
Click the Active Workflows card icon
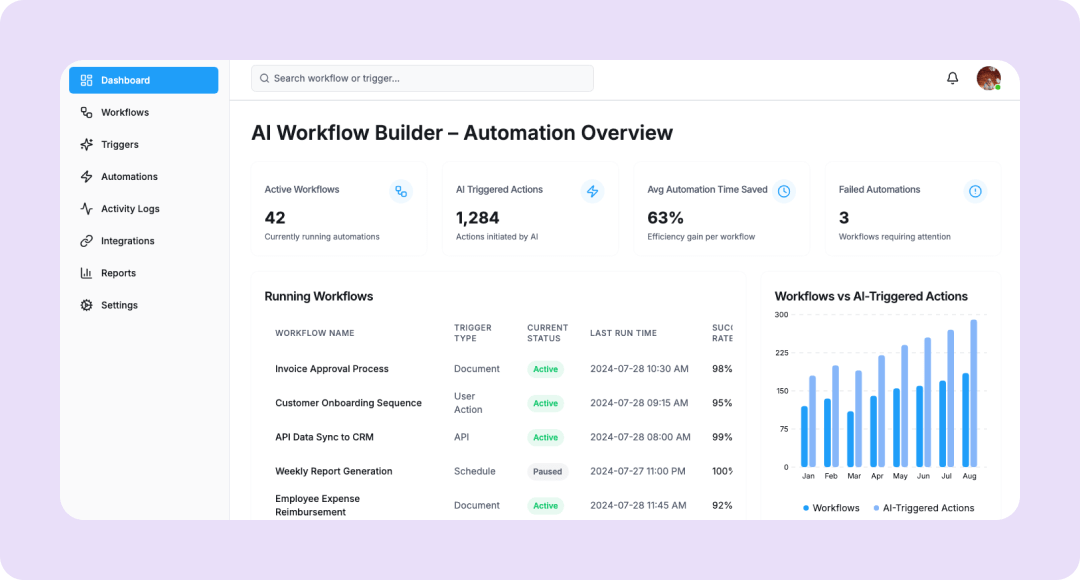coord(401,191)
